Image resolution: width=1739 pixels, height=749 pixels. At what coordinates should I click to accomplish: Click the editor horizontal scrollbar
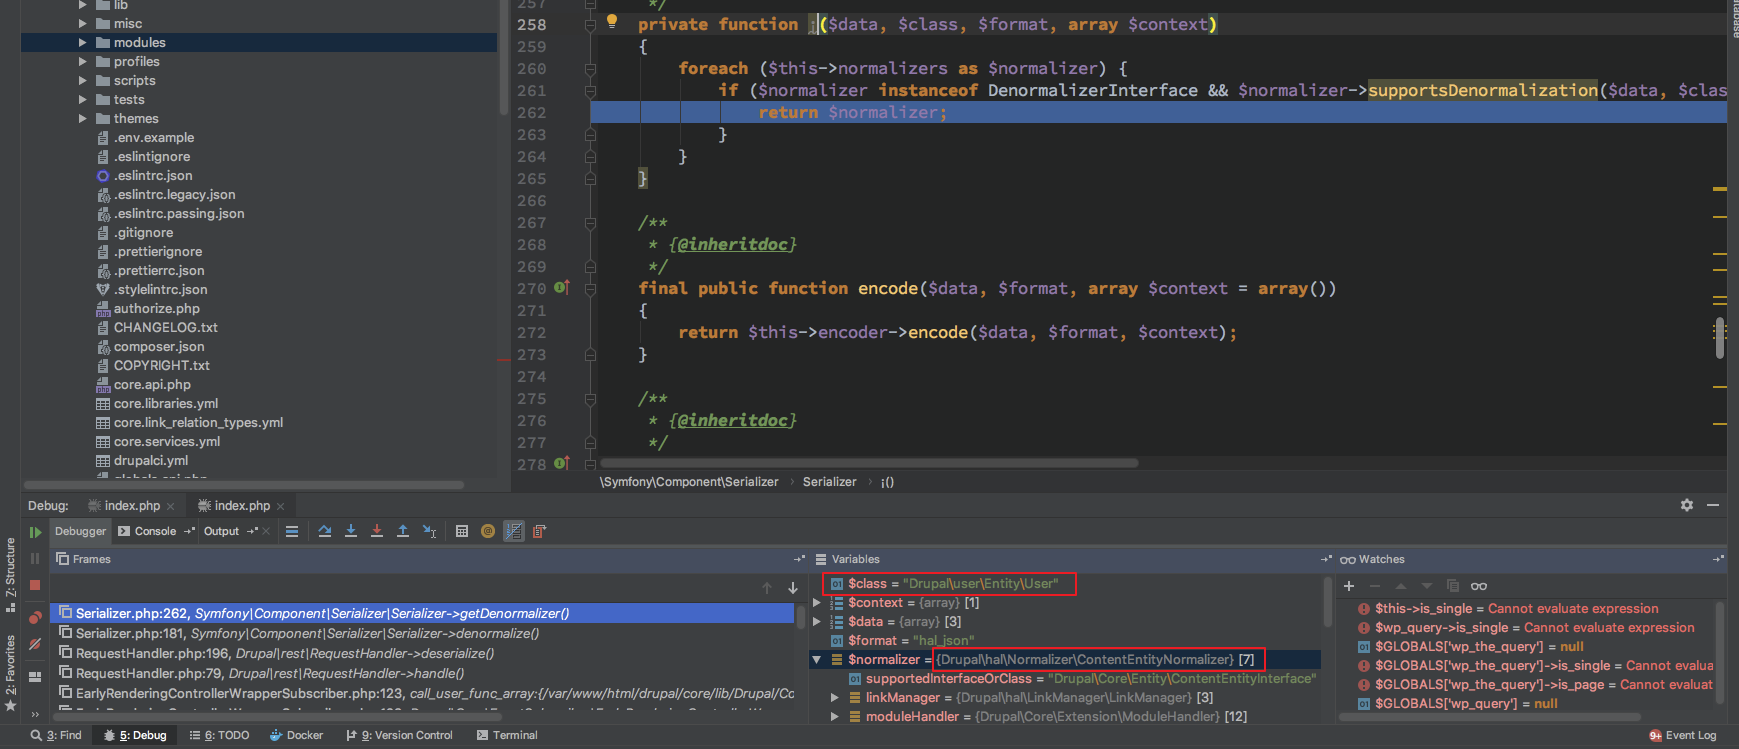tap(866, 463)
